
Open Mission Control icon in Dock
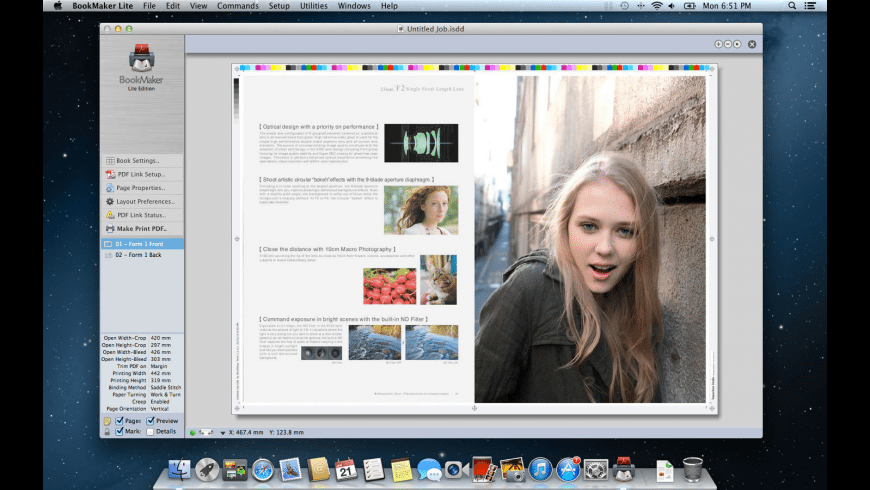tap(235, 470)
